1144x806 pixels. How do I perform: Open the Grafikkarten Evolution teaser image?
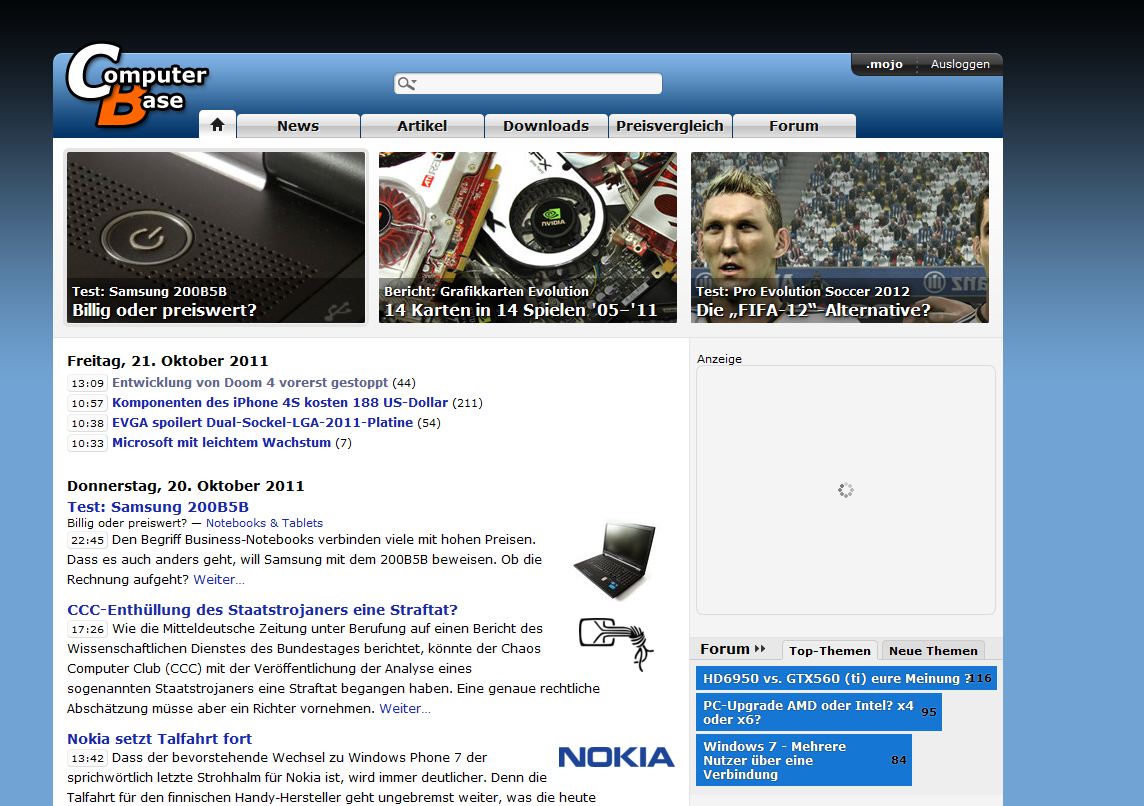527,237
